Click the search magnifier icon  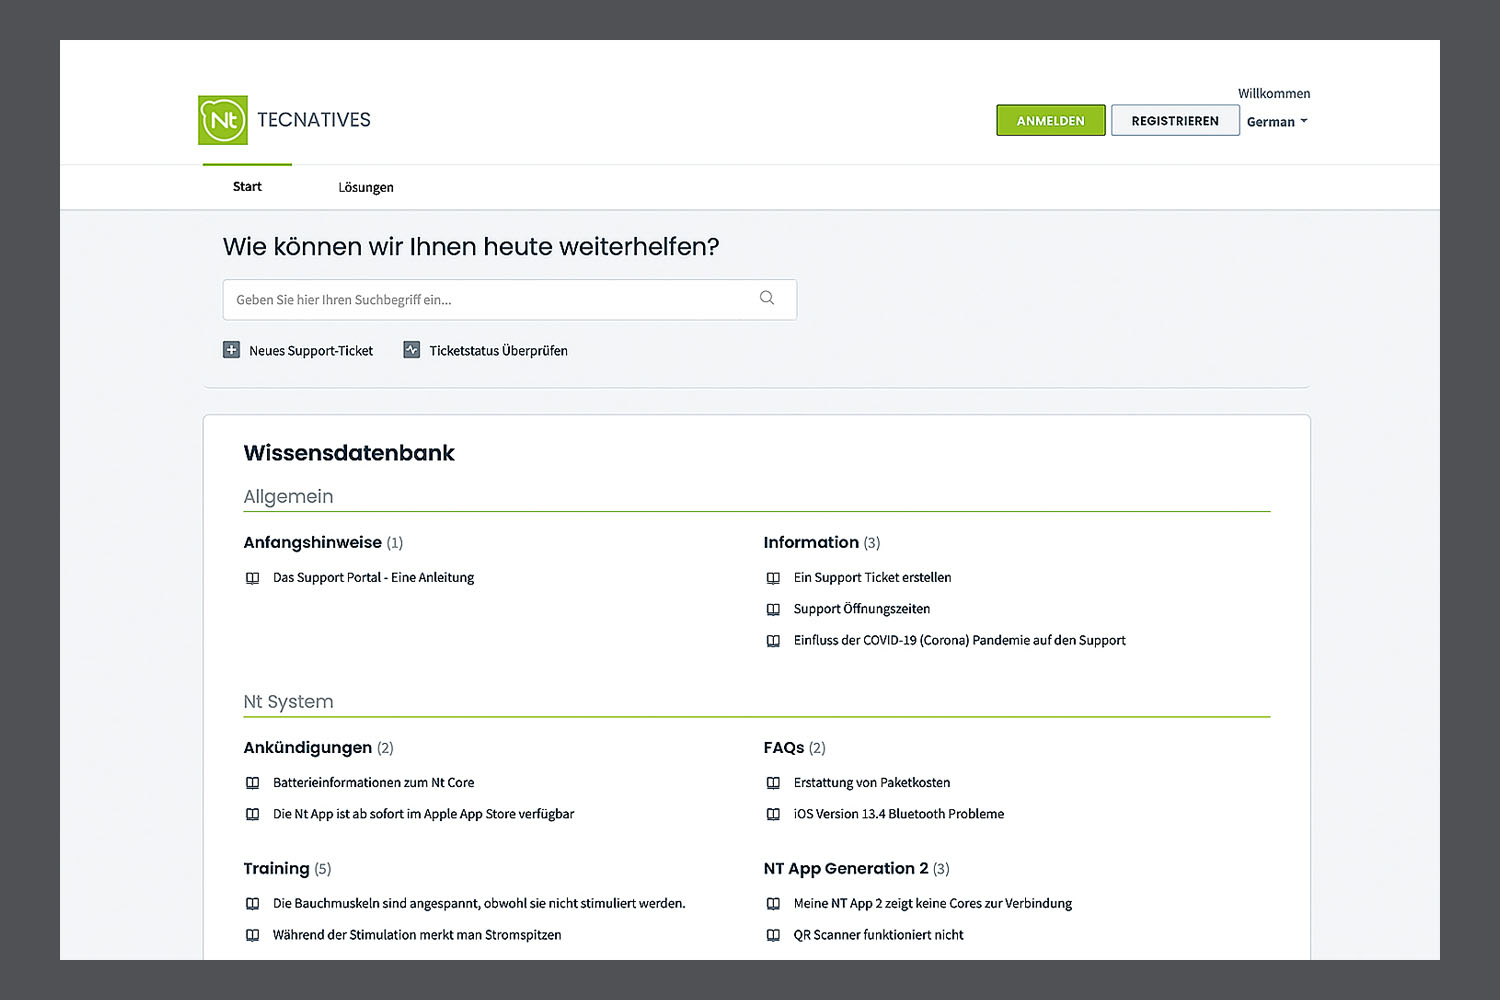coord(767,298)
